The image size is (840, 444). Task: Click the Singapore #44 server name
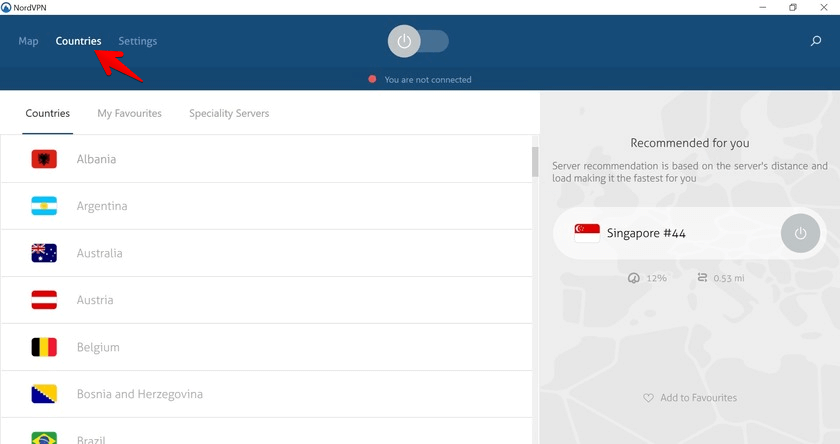click(646, 234)
